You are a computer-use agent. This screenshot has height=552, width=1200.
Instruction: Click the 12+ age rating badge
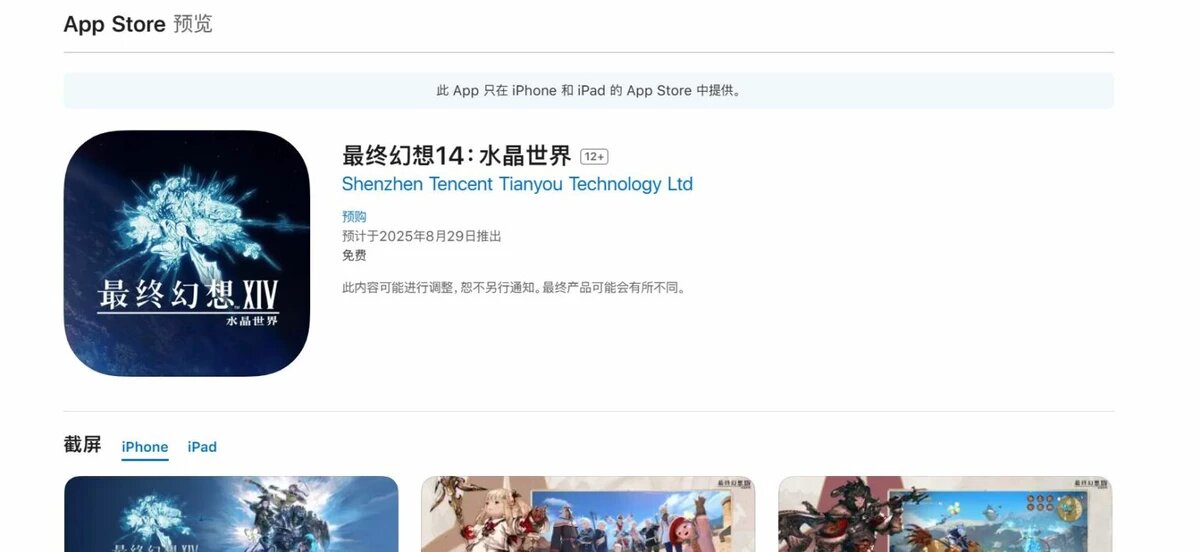coord(594,157)
